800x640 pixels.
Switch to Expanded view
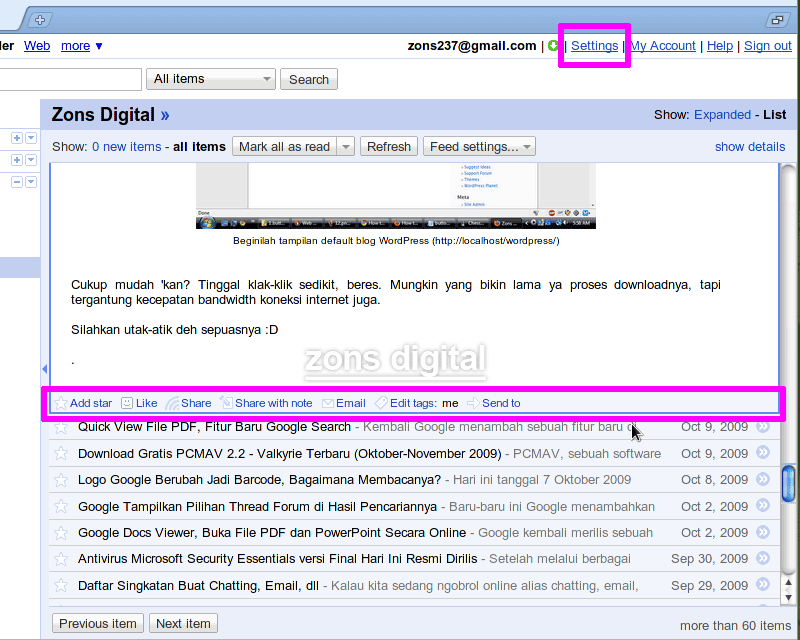tap(722, 115)
